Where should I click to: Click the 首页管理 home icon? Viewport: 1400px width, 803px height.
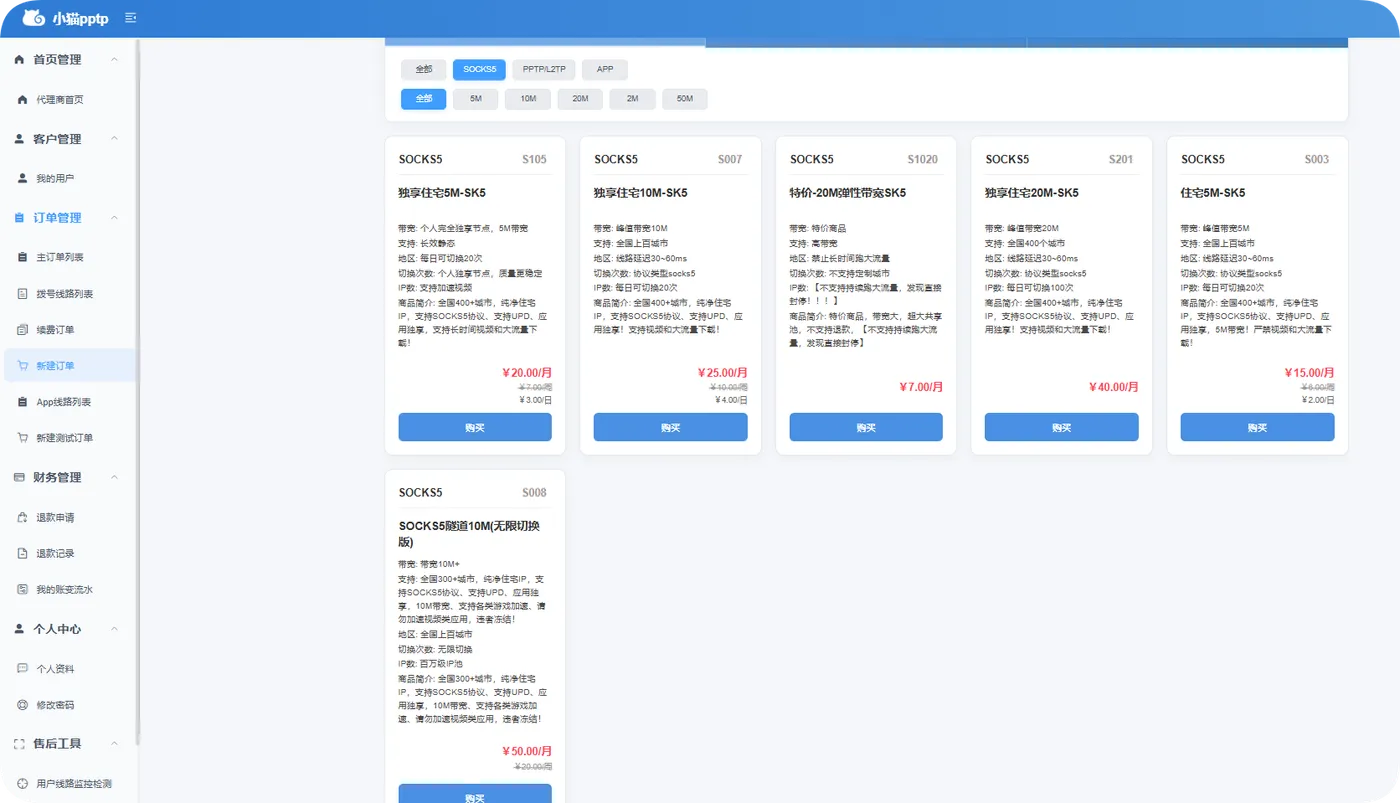[19, 60]
